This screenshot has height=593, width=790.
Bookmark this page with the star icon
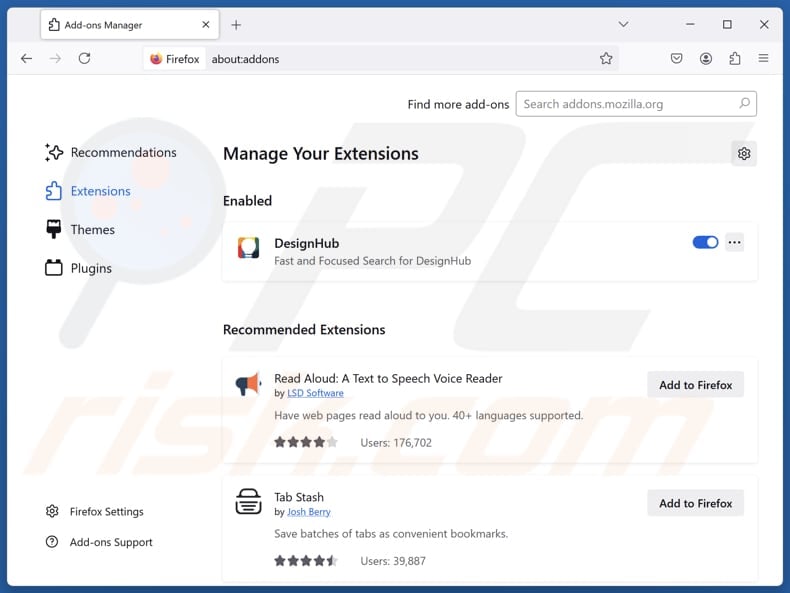pyautogui.click(x=606, y=58)
